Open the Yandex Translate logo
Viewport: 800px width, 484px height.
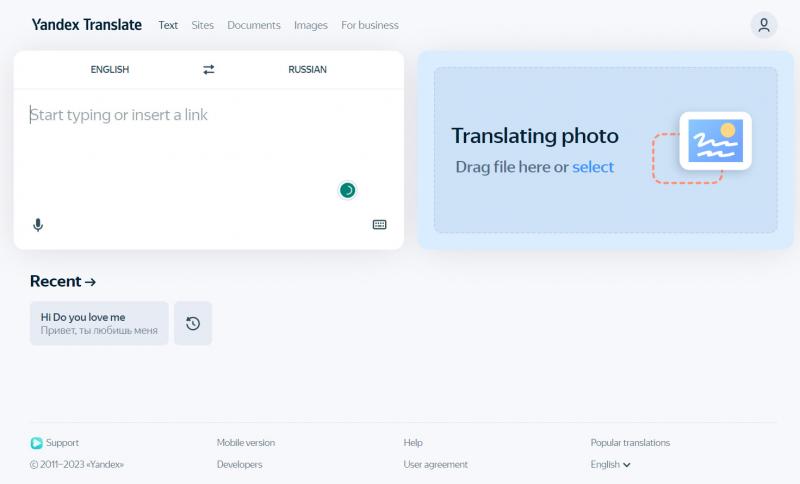pyautogui.click(x=87, y=24)
